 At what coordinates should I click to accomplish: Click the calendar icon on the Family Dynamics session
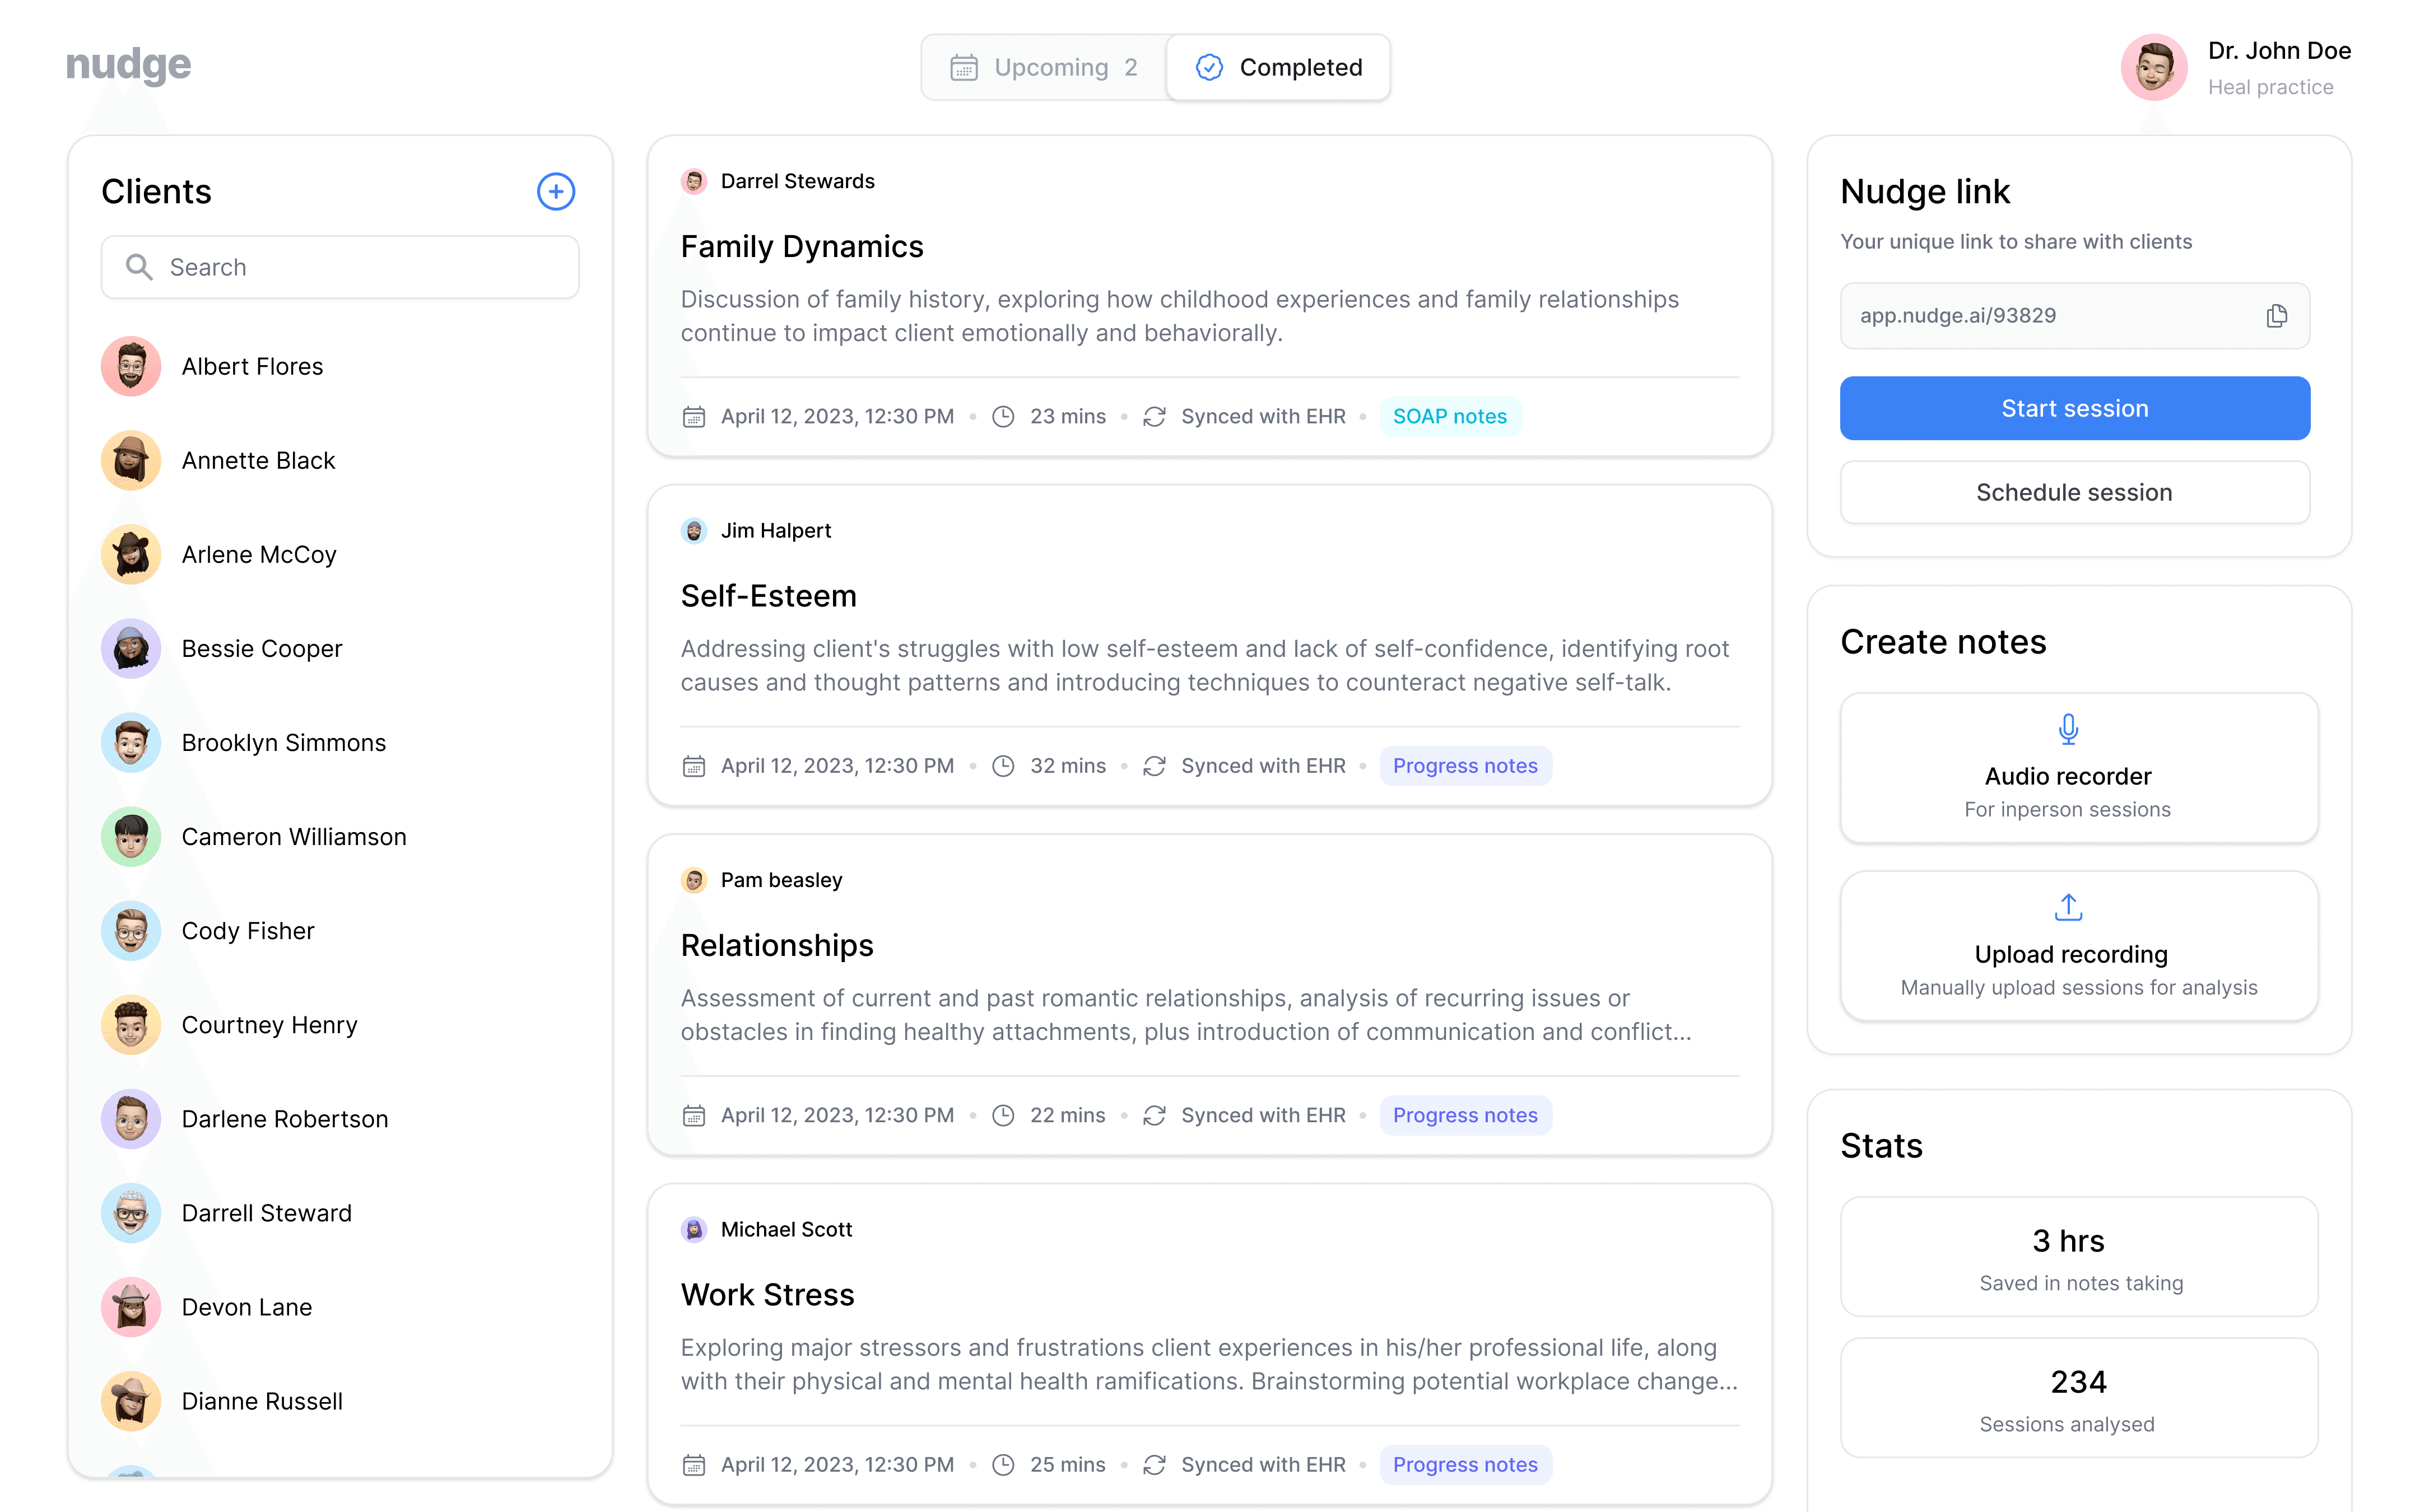(x=694, y=416)
